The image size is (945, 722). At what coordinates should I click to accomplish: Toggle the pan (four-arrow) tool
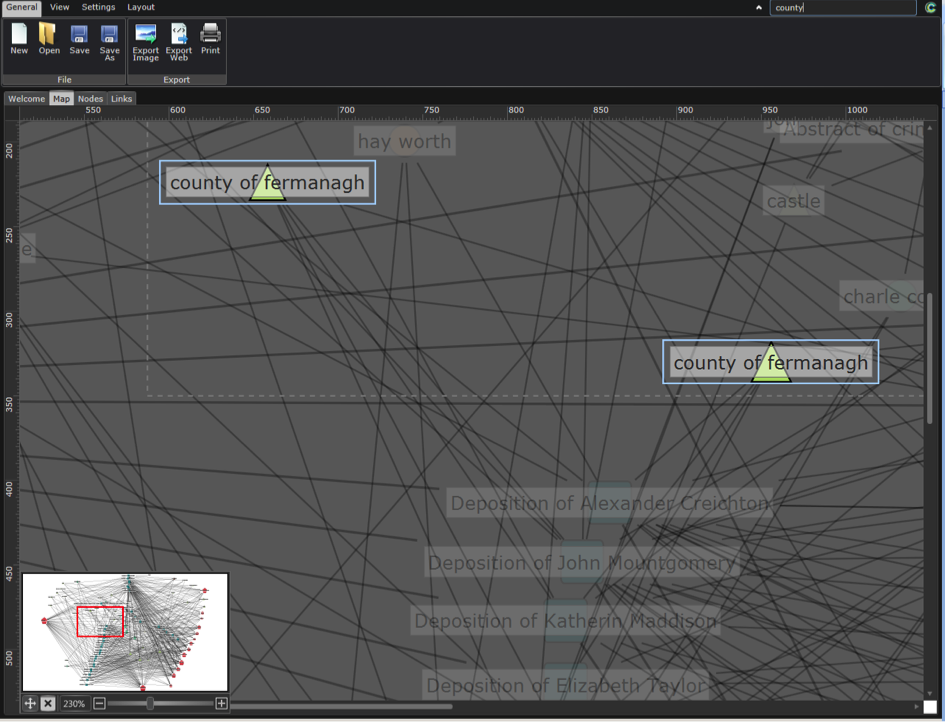click(x=30, y=704)
